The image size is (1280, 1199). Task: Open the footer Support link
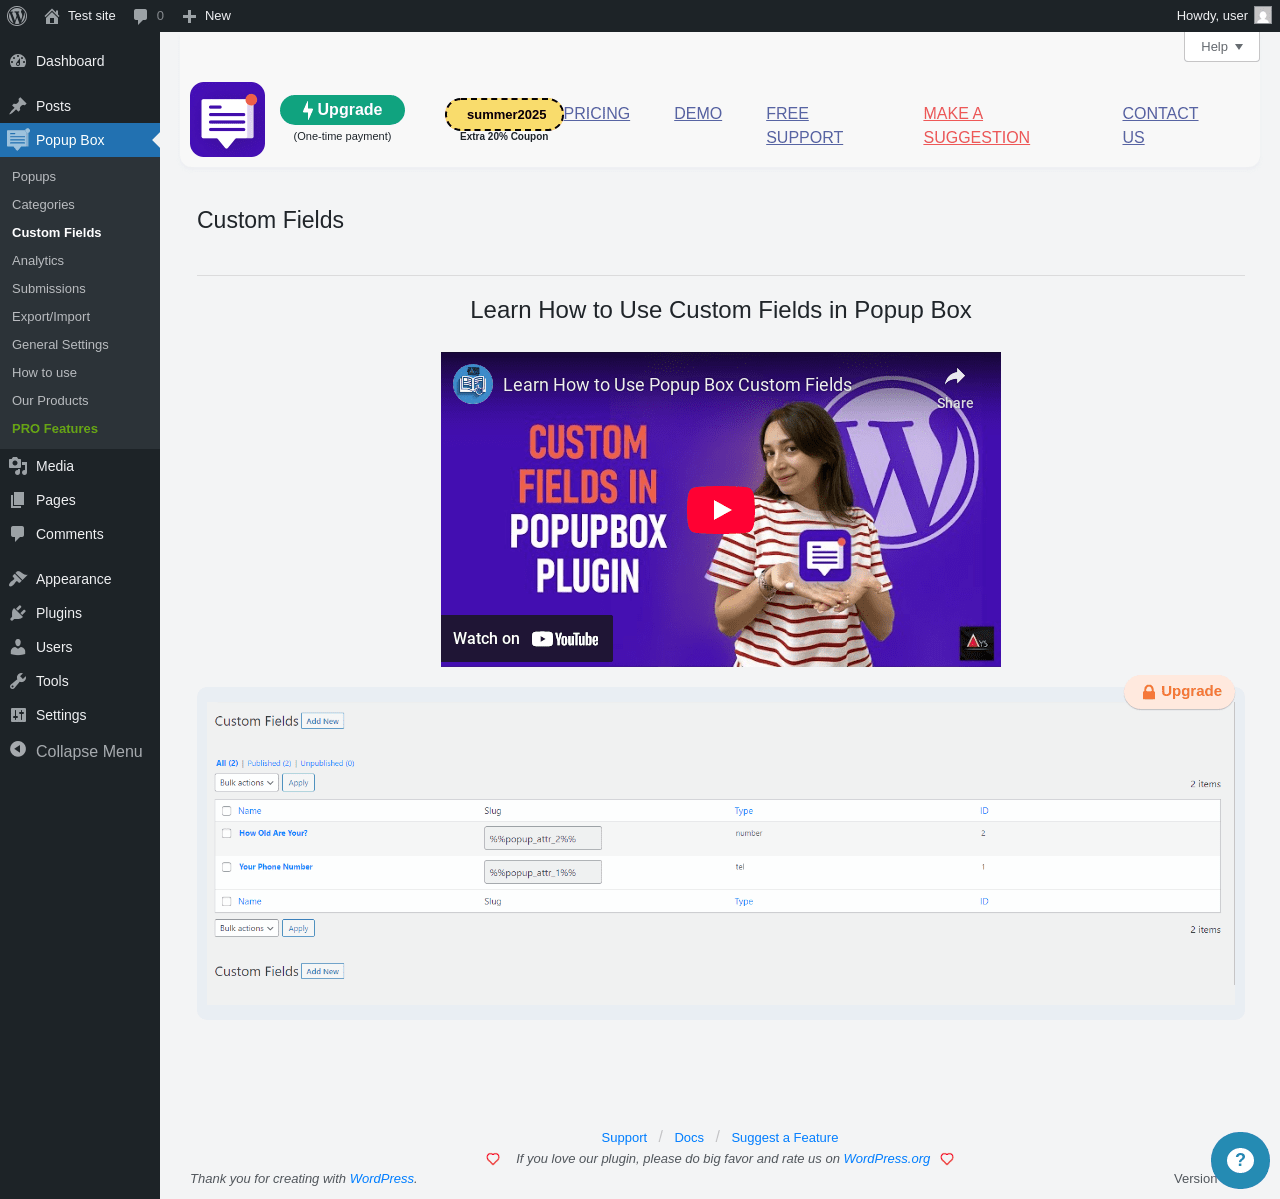624,1138
